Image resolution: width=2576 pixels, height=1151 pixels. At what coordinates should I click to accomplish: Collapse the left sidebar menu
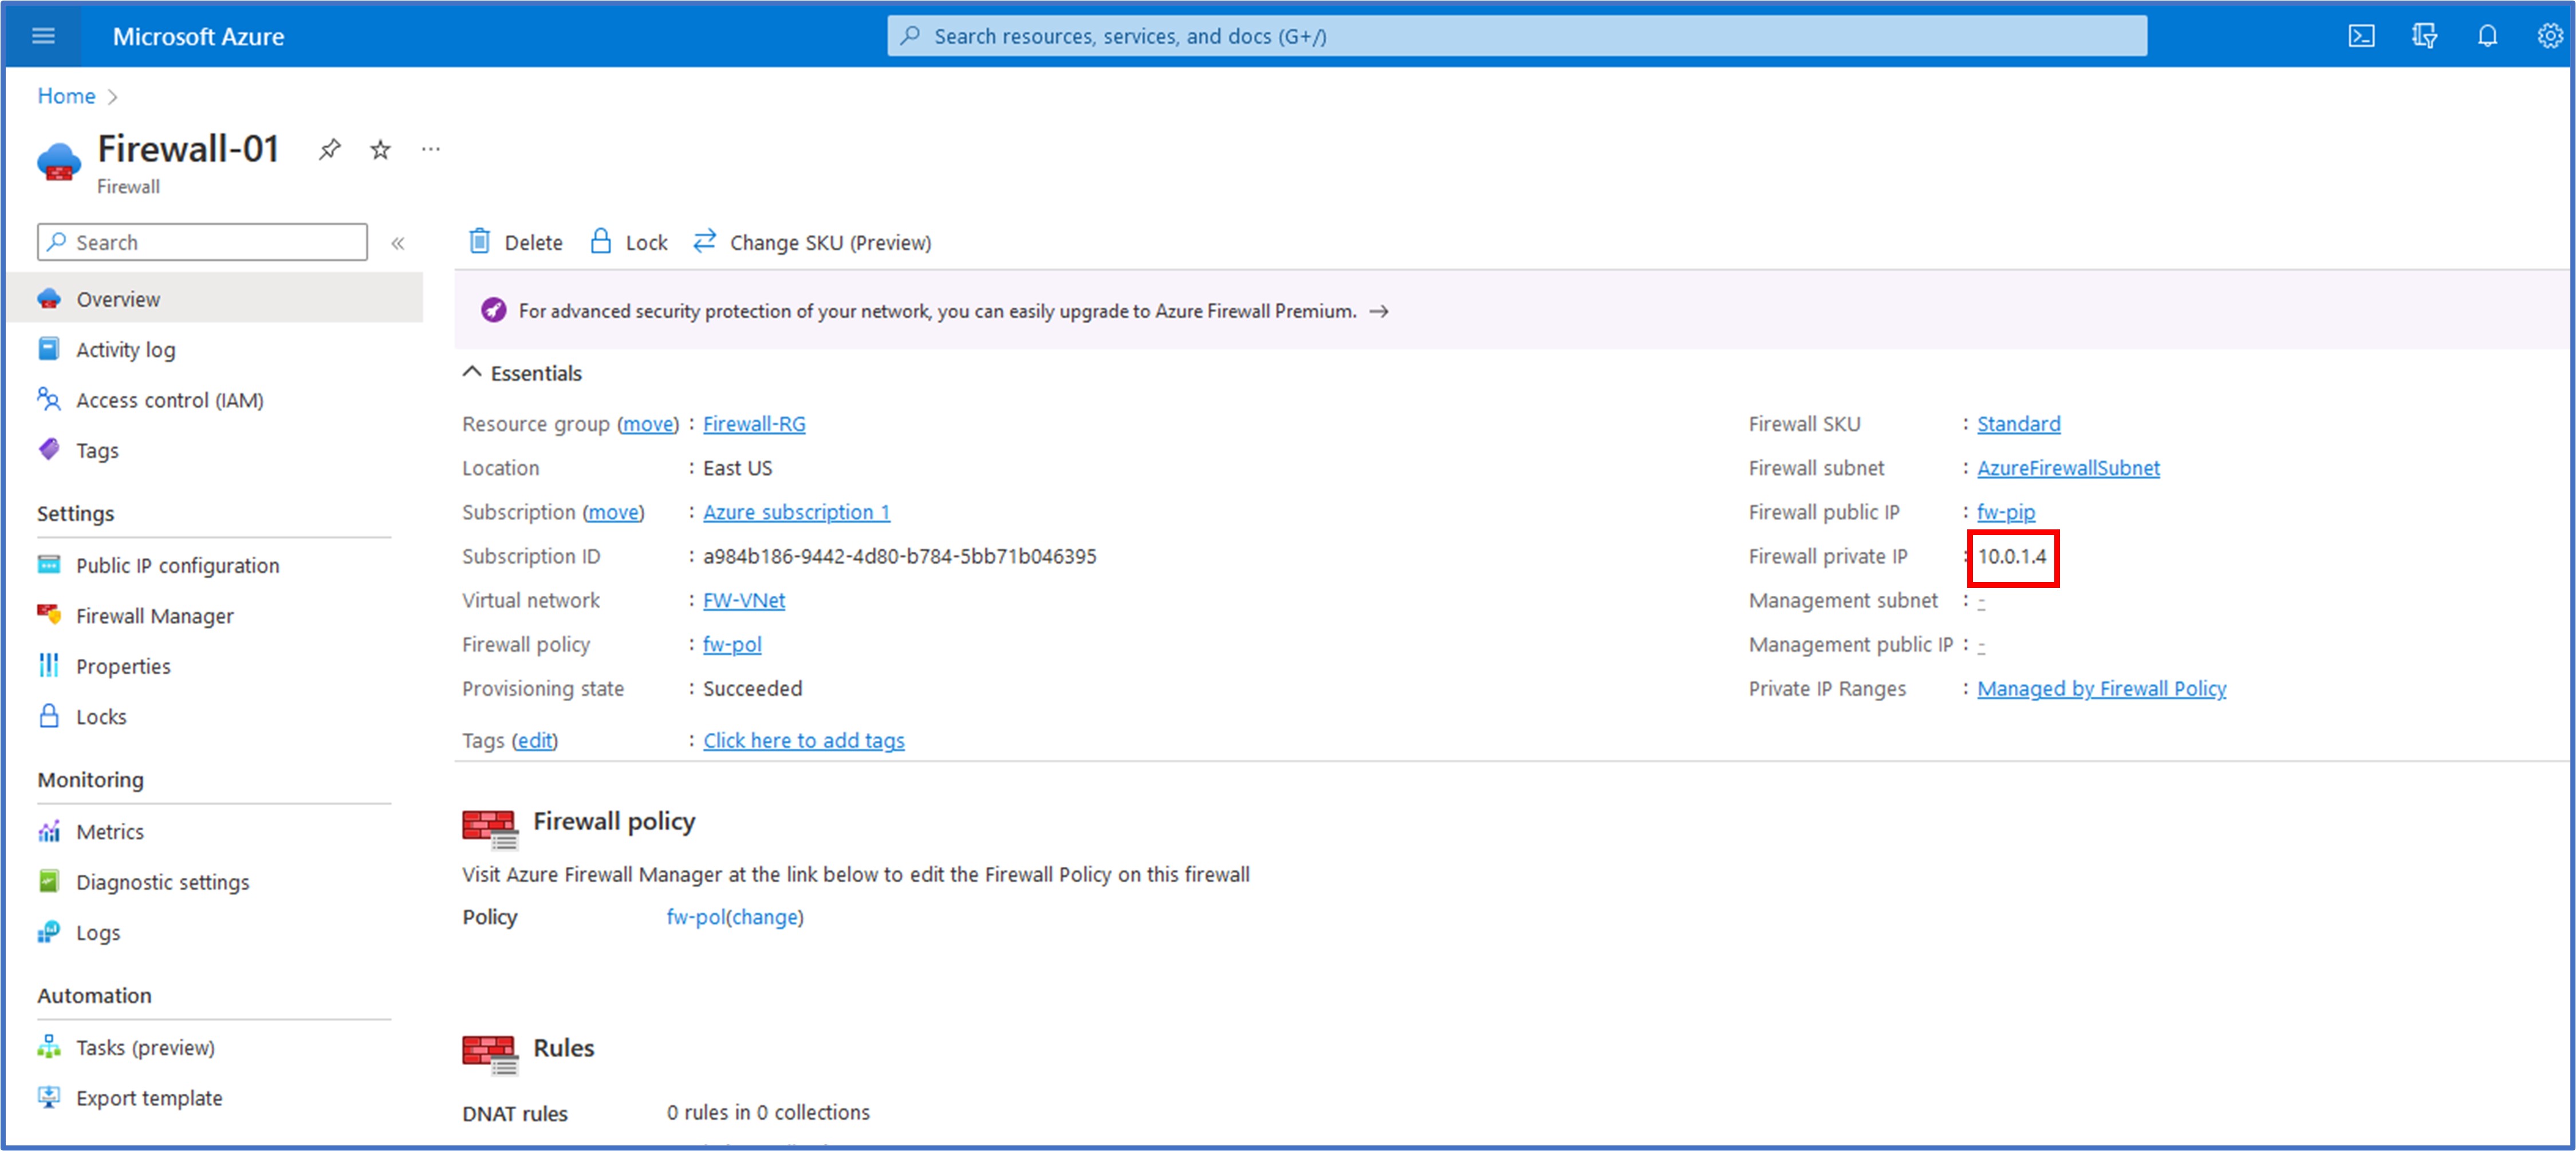(x=398, y=243)
